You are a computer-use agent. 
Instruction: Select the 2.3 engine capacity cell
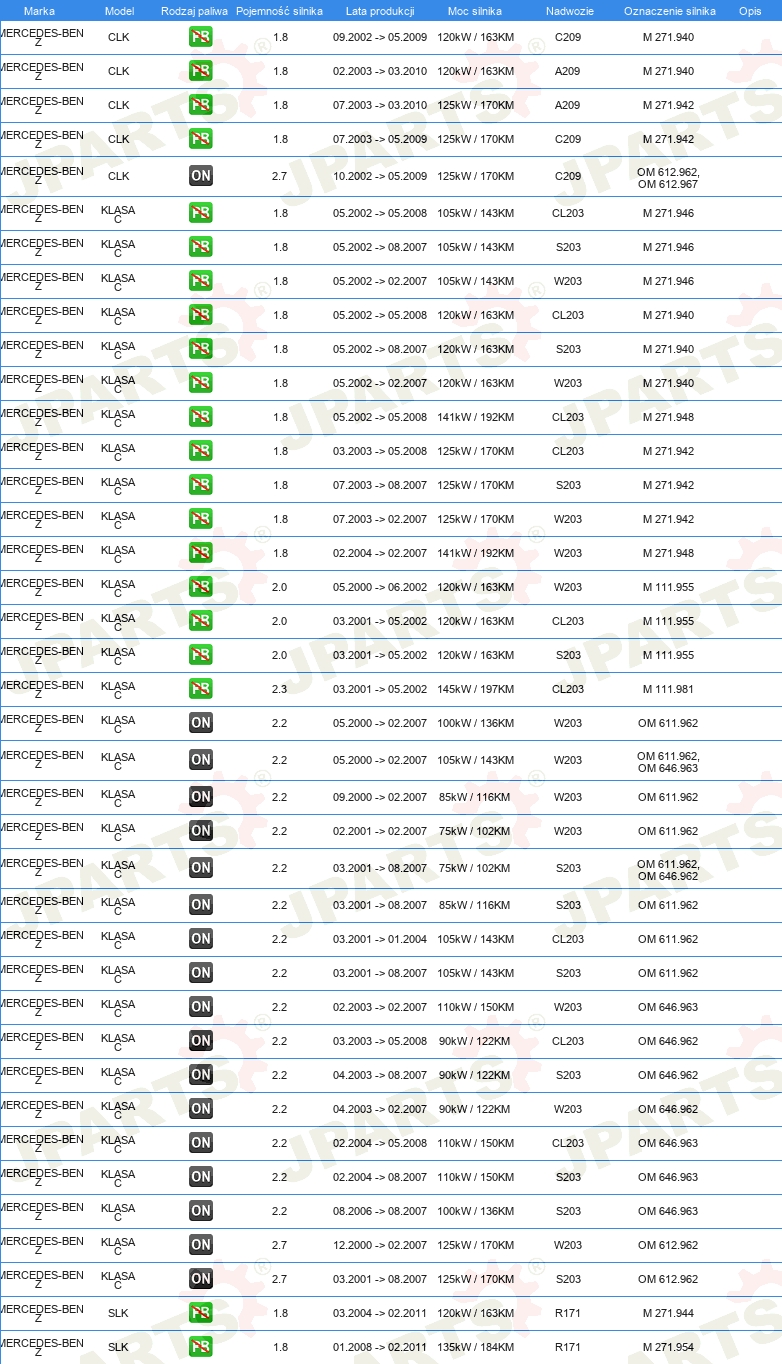pos(280,688)
